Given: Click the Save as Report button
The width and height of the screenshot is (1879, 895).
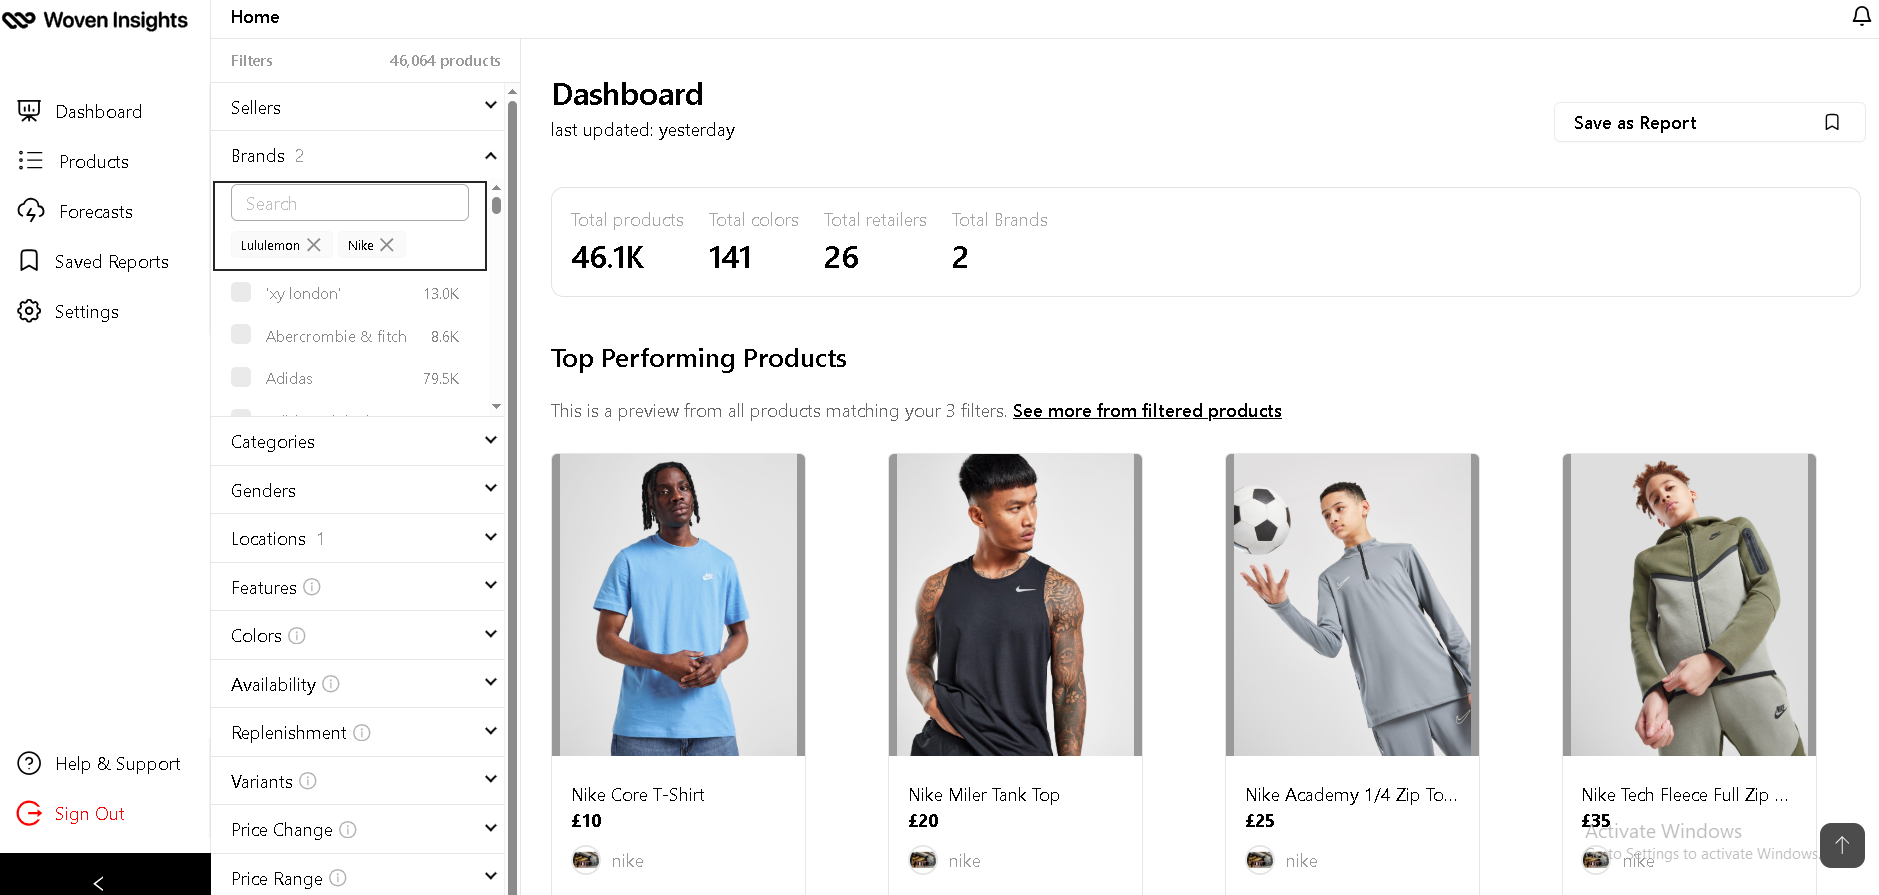Looking at the screenshot, I should (x=1708, y=122).
